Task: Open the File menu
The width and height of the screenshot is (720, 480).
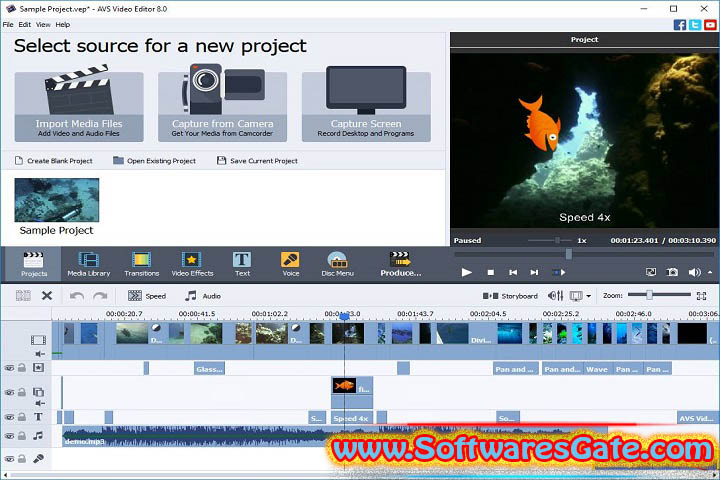Action: [x=8, y=24]
